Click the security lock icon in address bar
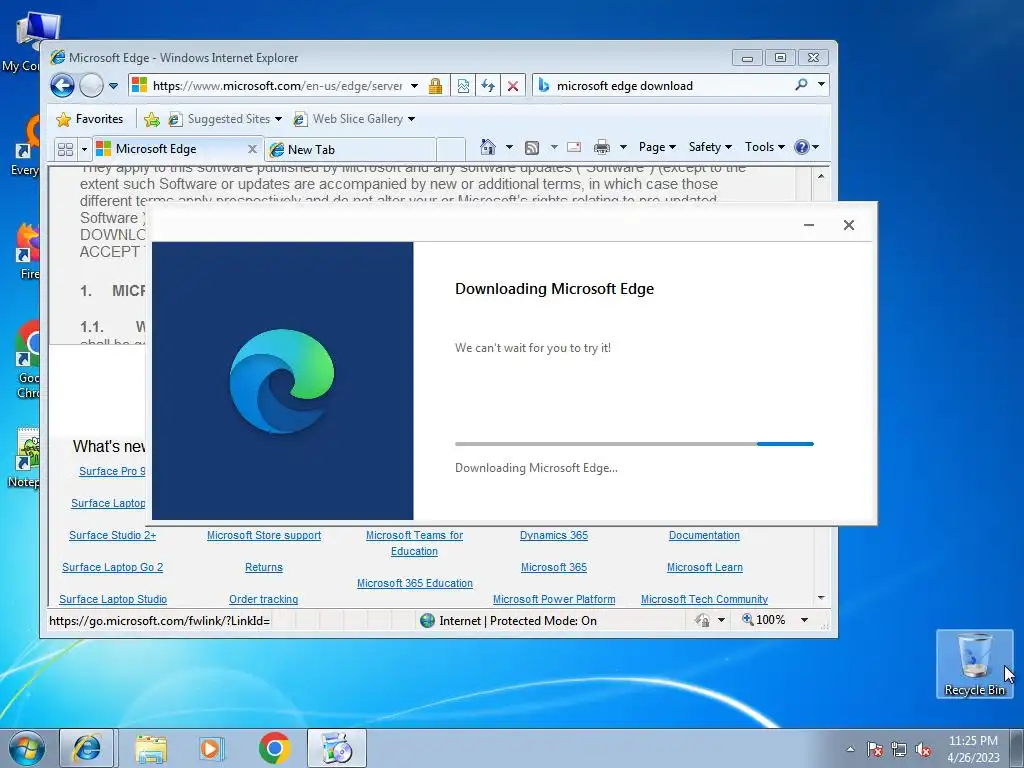The image size is (1024, 768). (435, 86)
